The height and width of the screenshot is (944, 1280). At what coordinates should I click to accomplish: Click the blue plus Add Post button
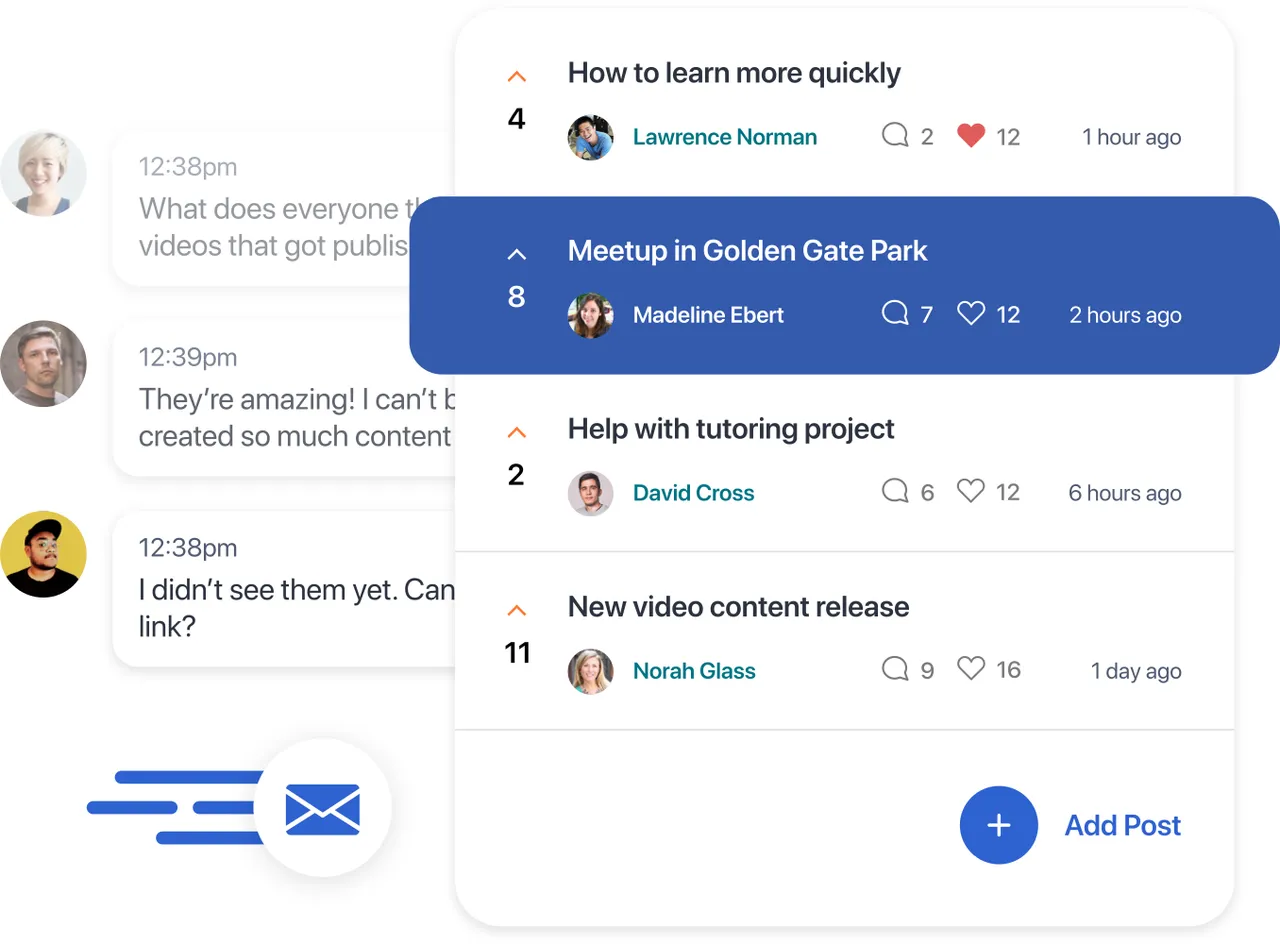[x=999, y=825]
